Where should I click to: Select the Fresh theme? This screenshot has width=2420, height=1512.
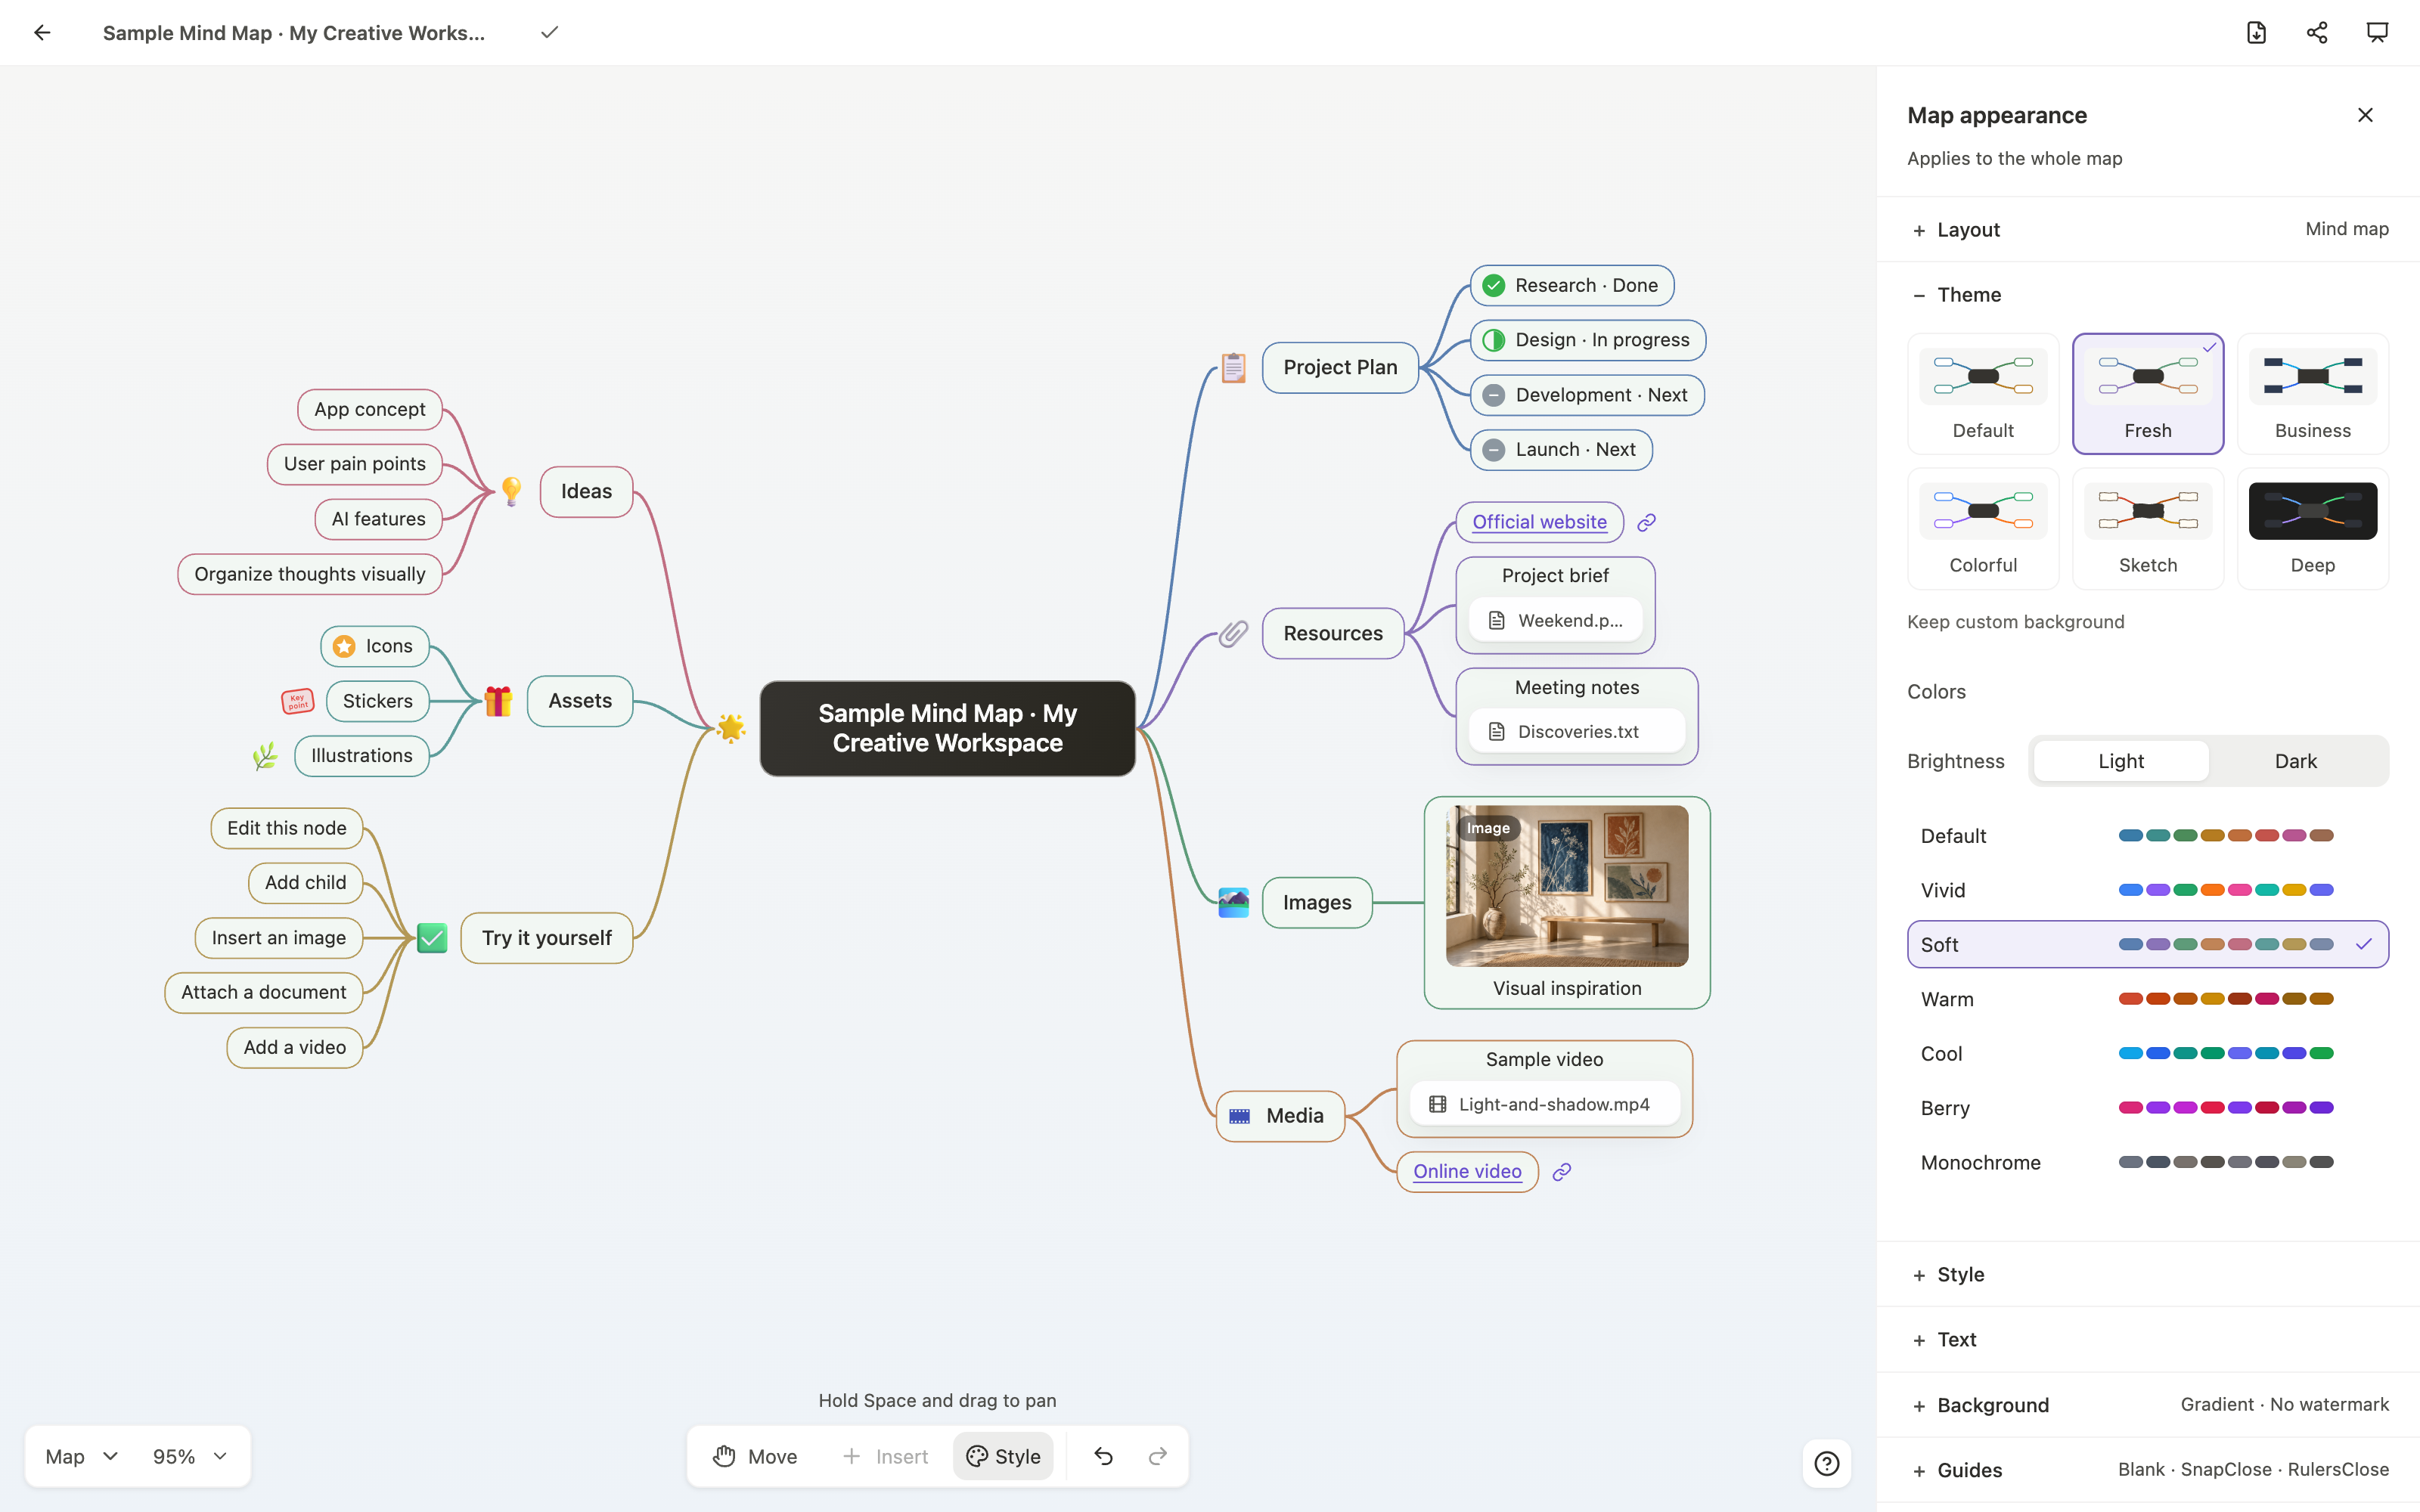tap(2147, 393)
